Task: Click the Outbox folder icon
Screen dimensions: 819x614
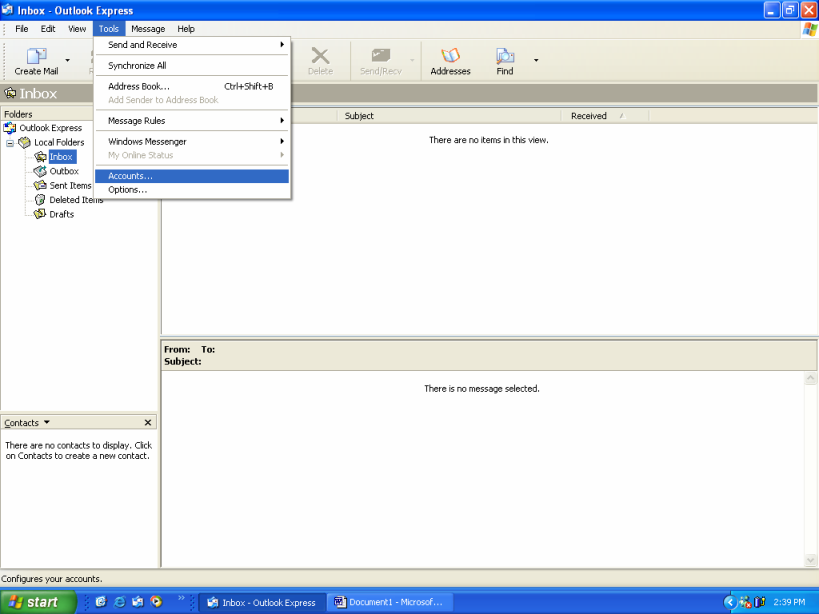Action: [40, 171]
